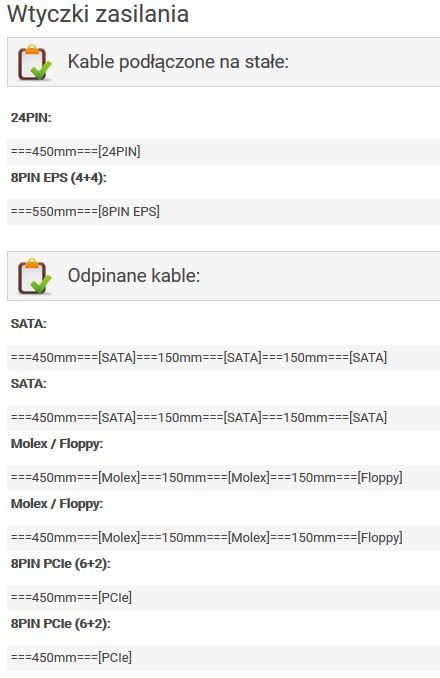This screenshot has width=440, height=678.
Task: Select the 24PIN label
Action: 31,118
